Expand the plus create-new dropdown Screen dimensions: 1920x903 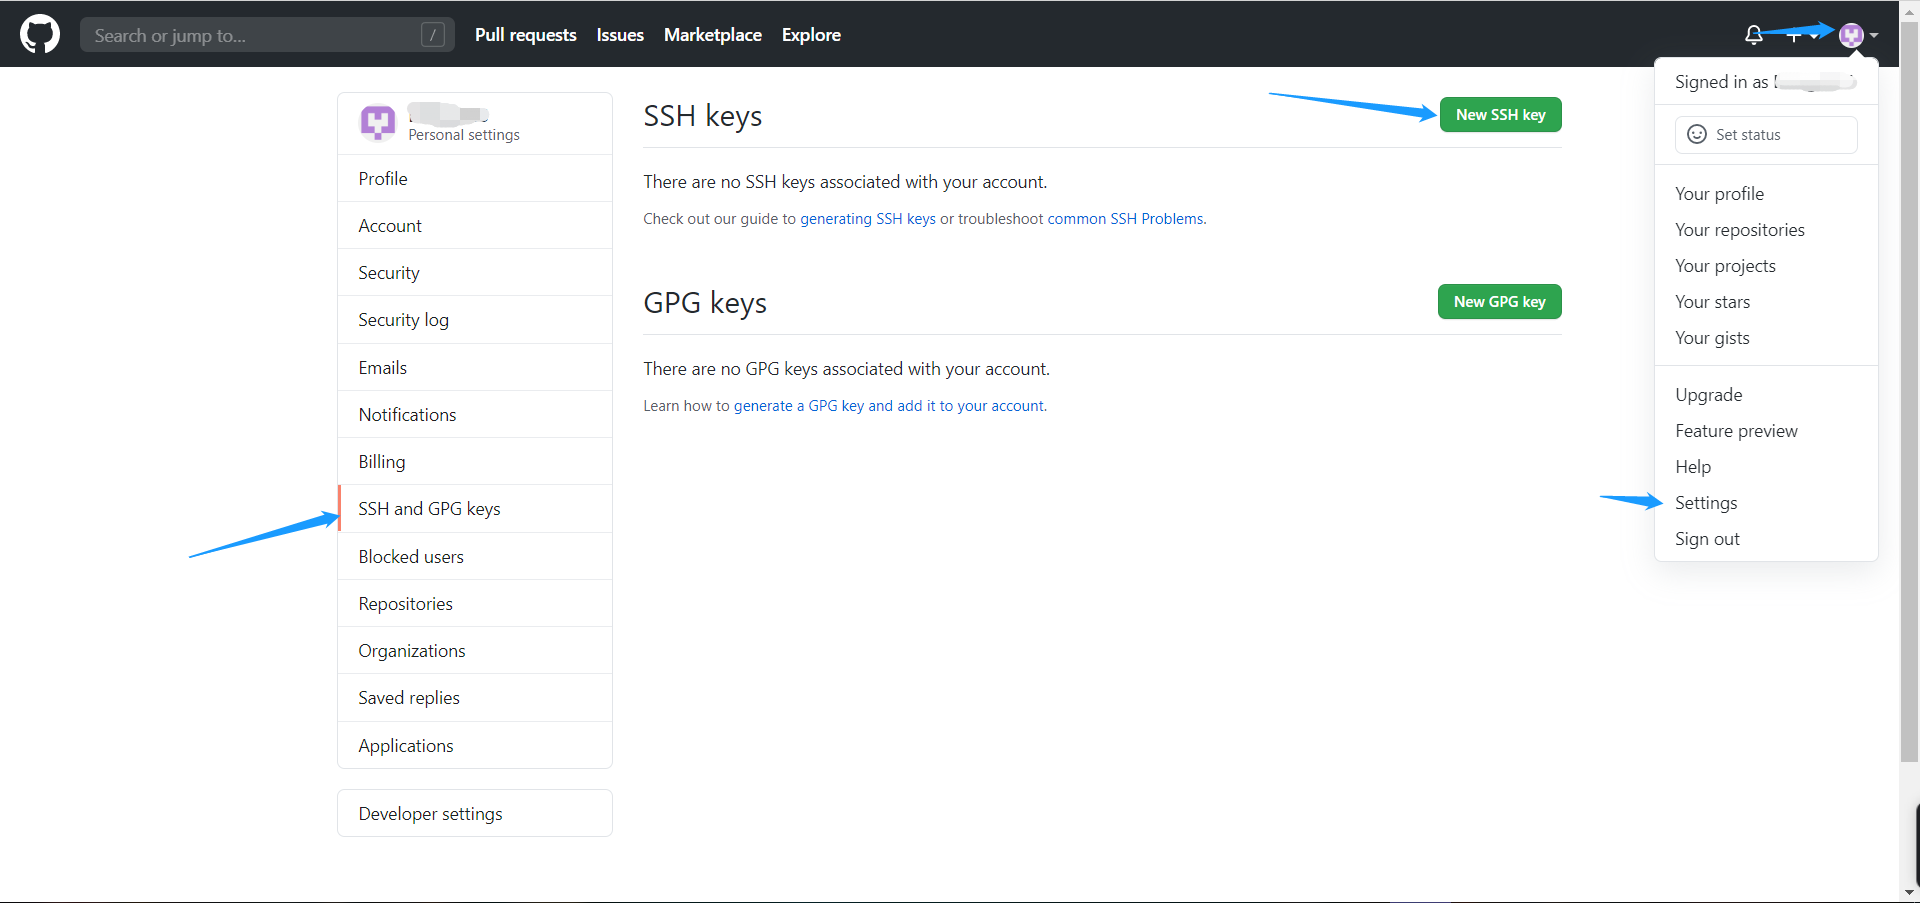coord(1800,36)
